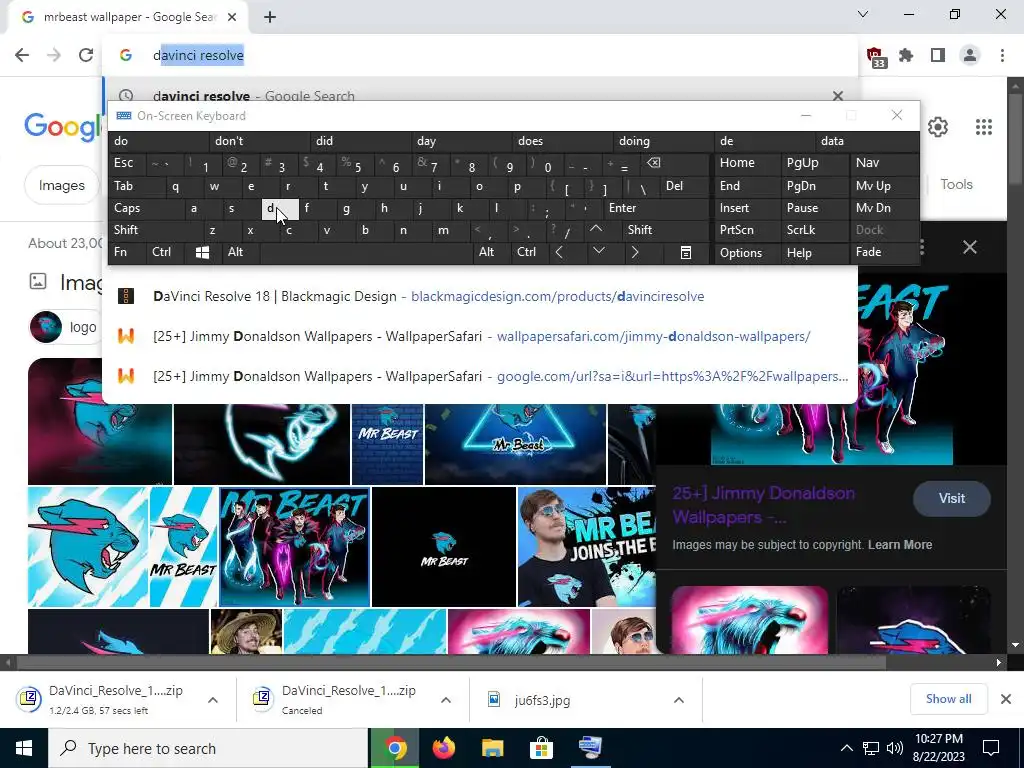The height and width of the screenshot is (768, 1024).
Task: Open Google settings gear icon
Action: tap(938, 127)
